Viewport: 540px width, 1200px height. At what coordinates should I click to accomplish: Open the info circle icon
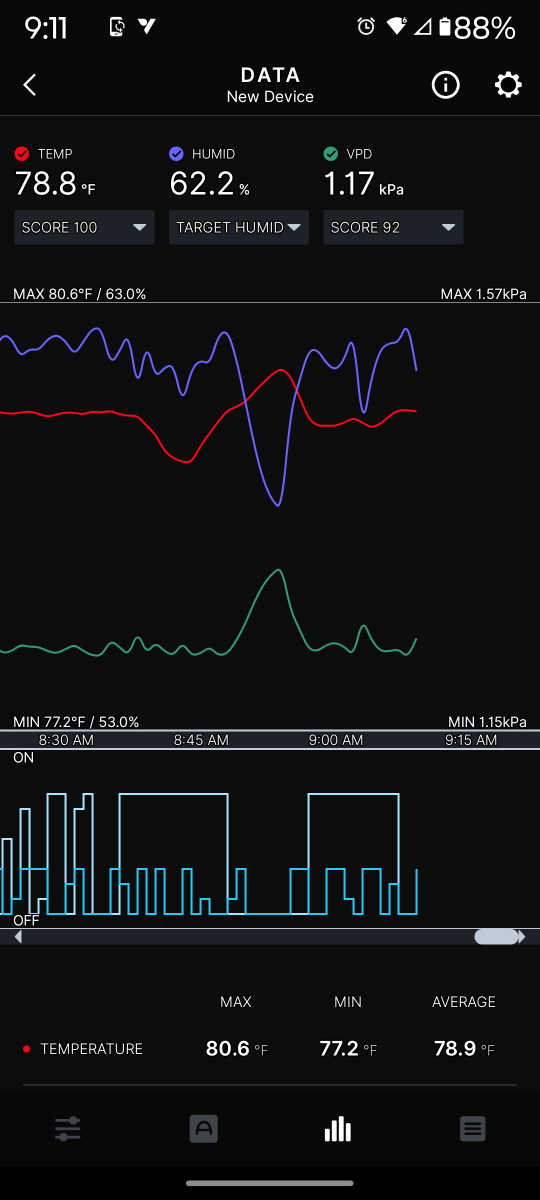click(x=445, y=85)
